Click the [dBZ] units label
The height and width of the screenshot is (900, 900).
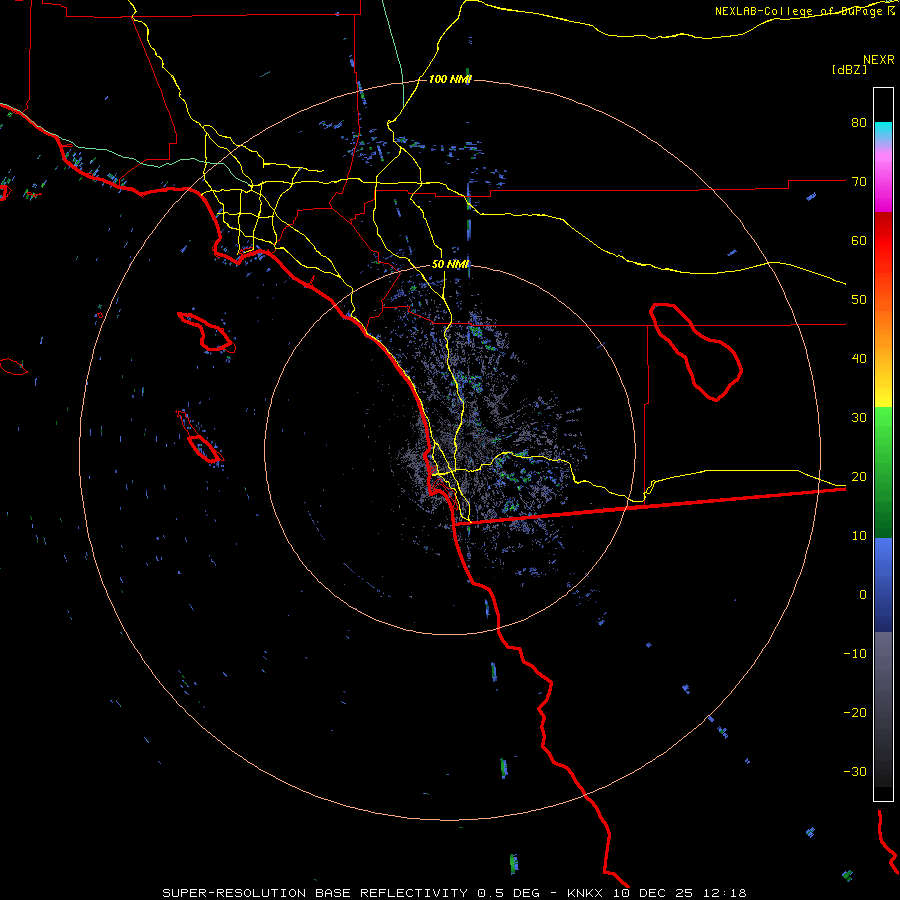(x=849, y=70)
